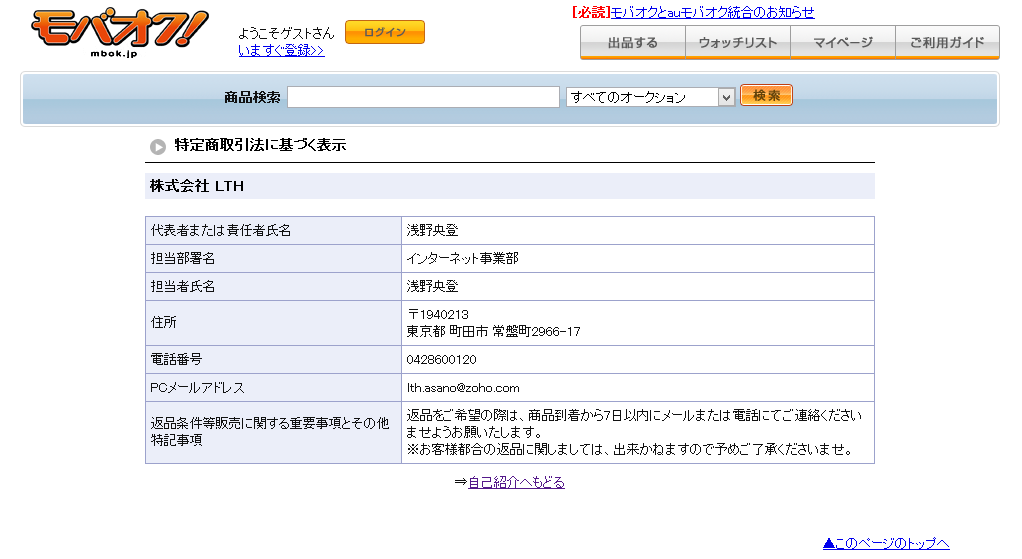Image resolution: width=1022 pixels, height=559 pixels.
Task: Click the phone number 0428600120
Action: [x=441, y=360]
